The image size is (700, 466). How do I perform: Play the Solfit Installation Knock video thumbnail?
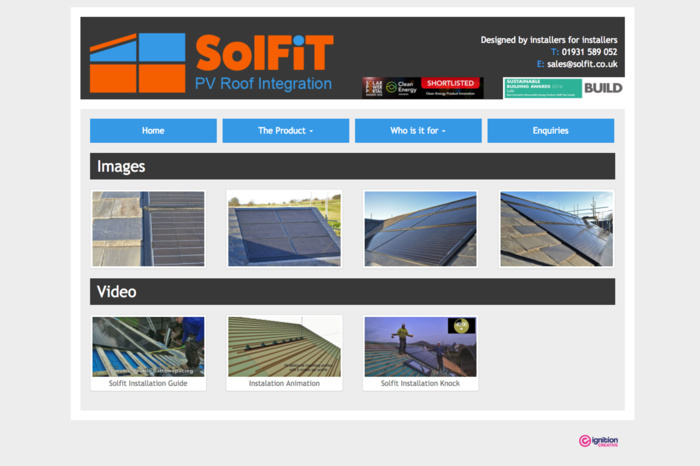coord(420,347)
